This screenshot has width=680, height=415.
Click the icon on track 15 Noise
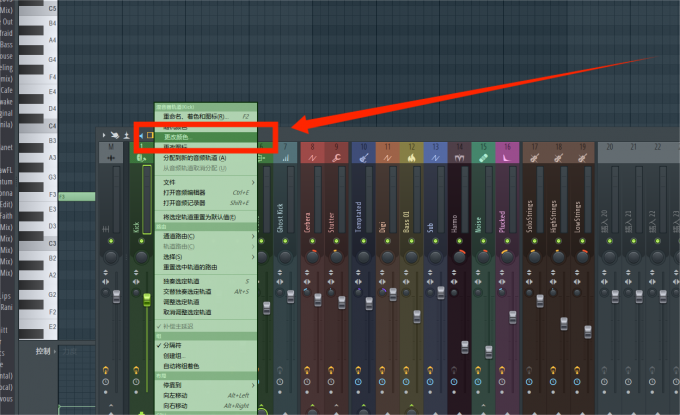[483, 158]
